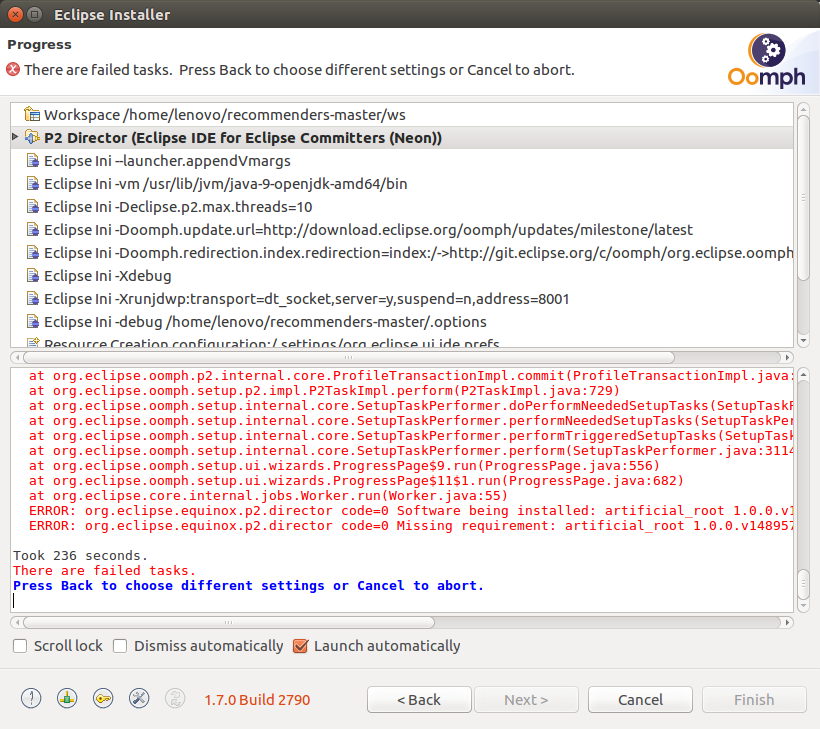The width and height of the screenshot is (820, 729).
Task: Click the Worker.run(Worker.java:55) log line
Action: (x=268, y=495)
